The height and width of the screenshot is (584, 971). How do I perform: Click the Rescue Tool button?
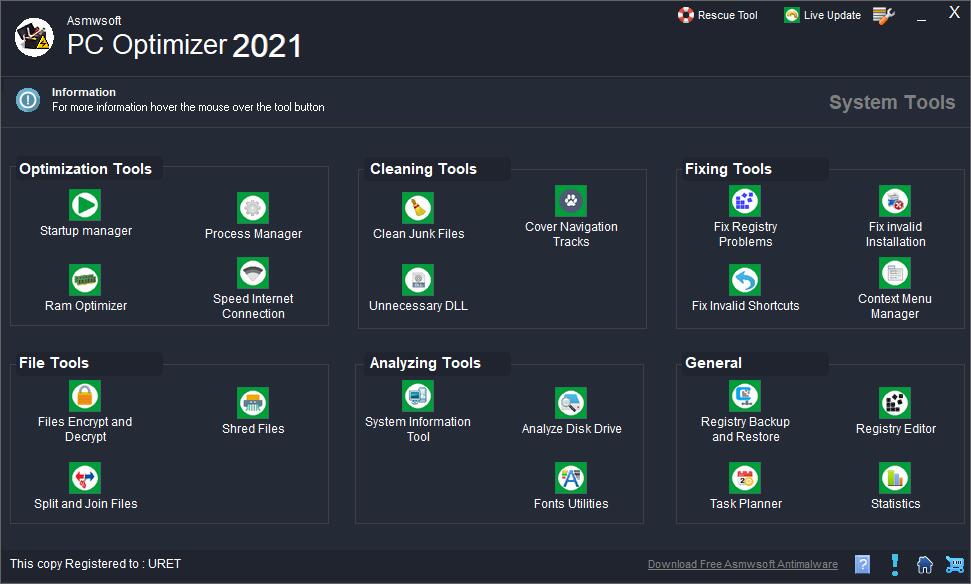click(x=718, y=15)
